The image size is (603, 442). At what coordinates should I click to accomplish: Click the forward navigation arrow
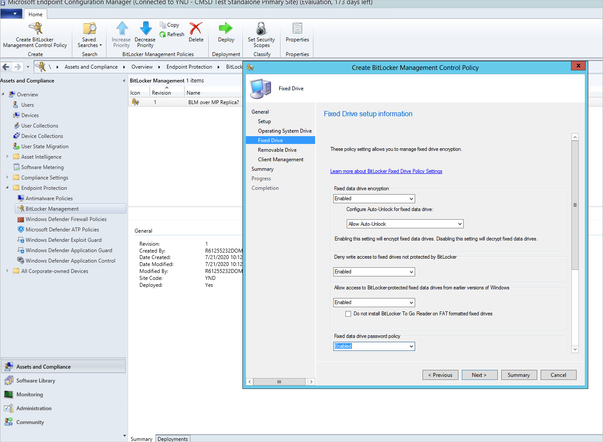[17, 67]
